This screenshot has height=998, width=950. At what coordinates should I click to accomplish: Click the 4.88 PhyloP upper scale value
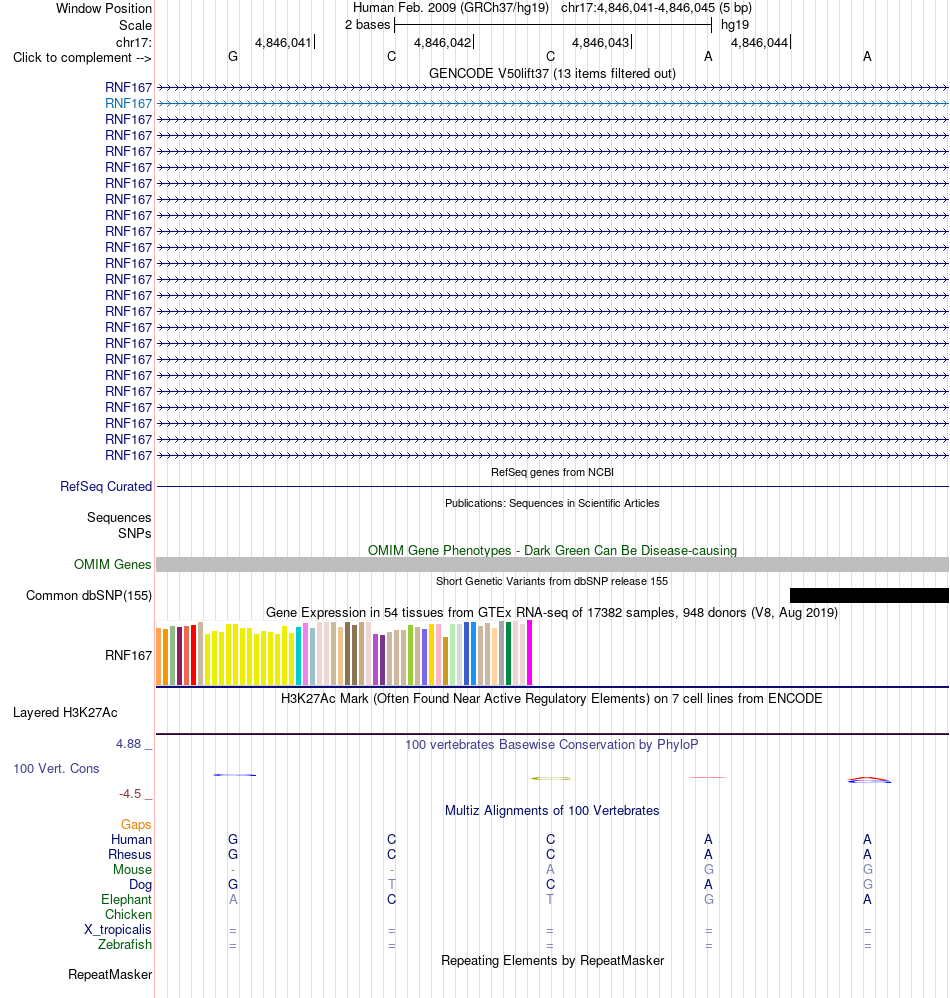(129, 743)
